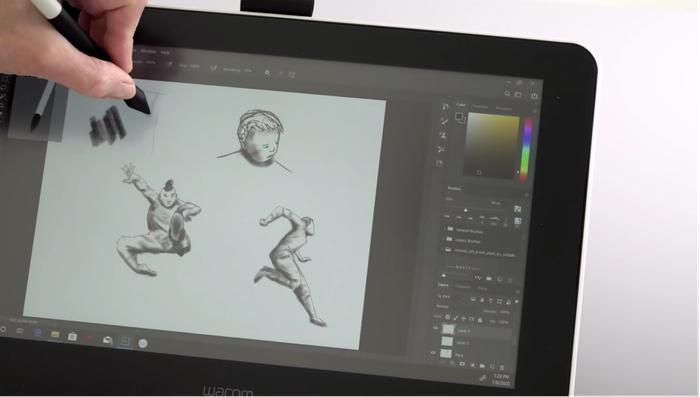Select the middle layer thumbnail

[447, 342]
